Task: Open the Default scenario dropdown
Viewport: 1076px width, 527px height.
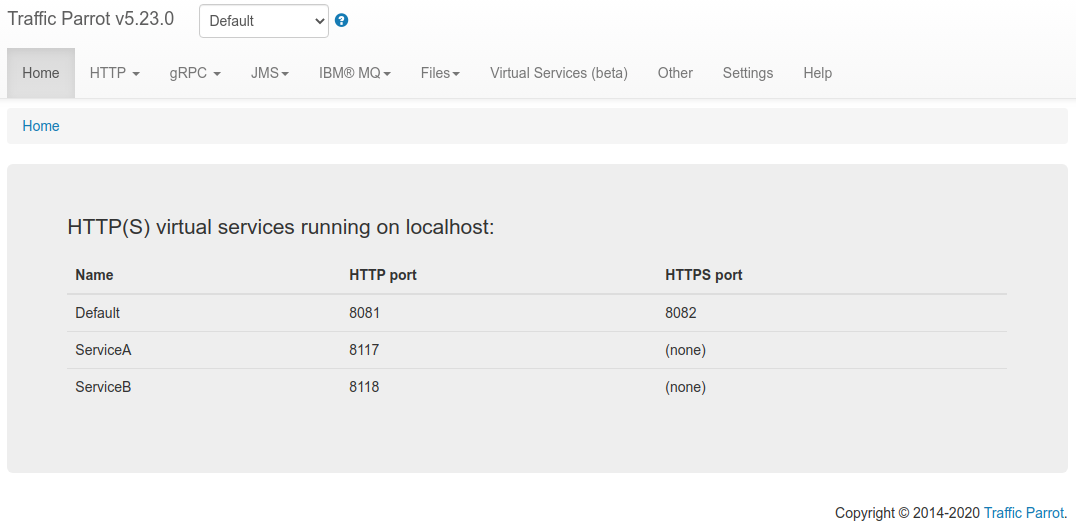Action: [264, 21]
